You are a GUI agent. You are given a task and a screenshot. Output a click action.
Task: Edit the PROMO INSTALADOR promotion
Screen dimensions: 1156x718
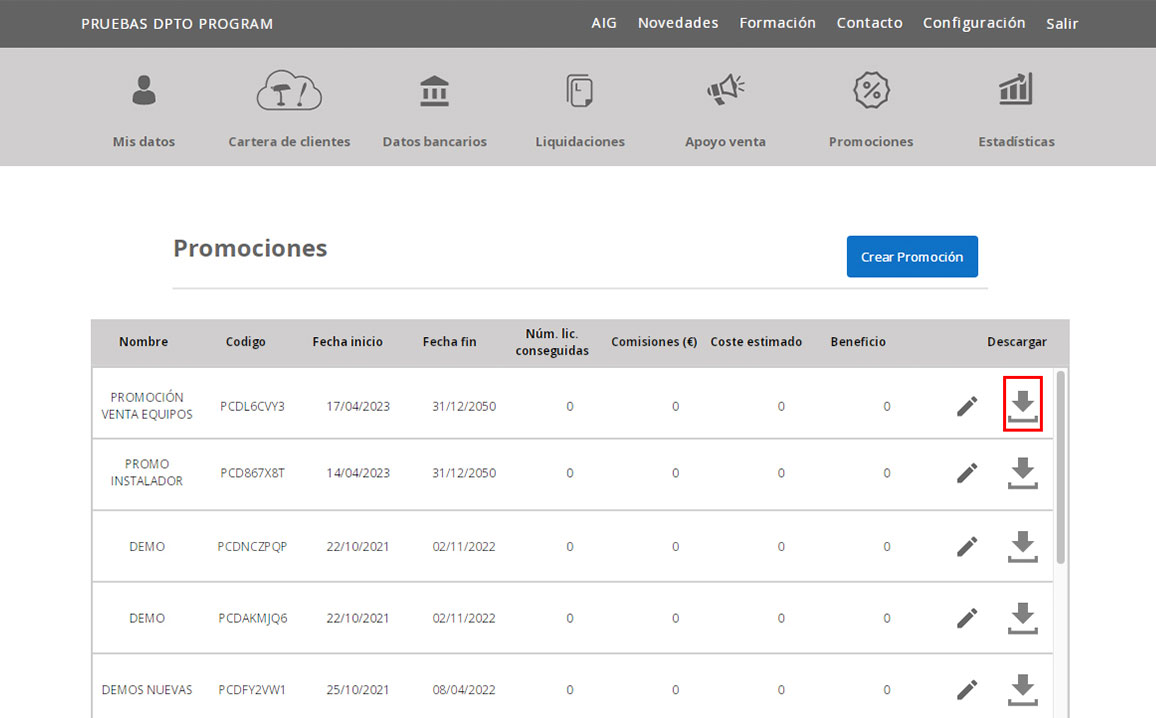(966, 473)
